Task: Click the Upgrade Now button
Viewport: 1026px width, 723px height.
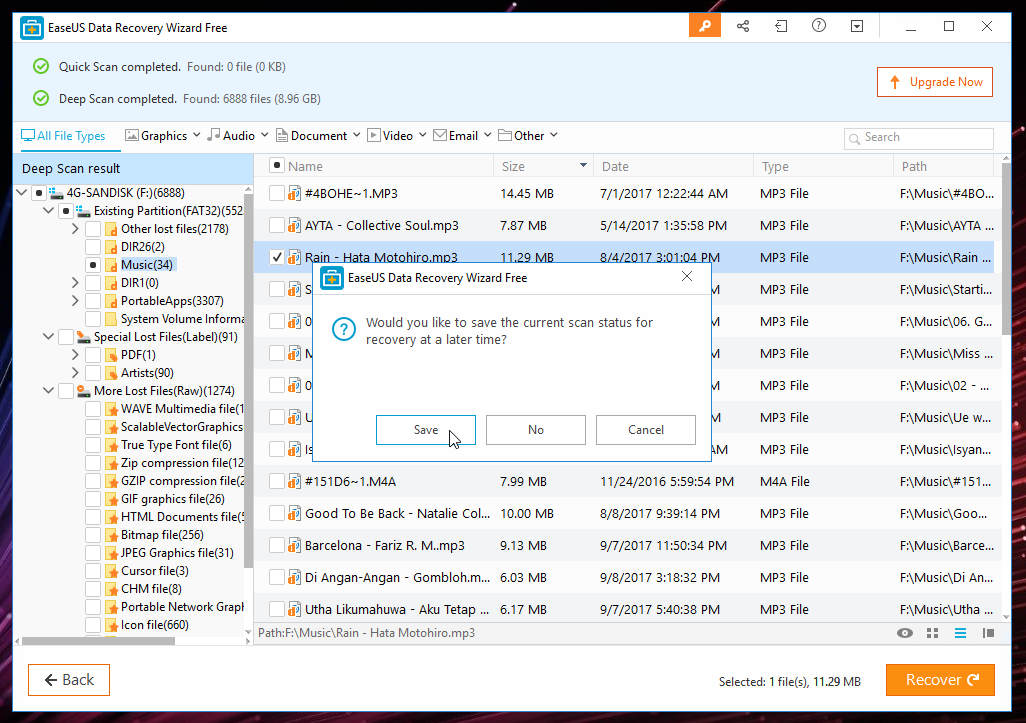Action: coord(935,82)
